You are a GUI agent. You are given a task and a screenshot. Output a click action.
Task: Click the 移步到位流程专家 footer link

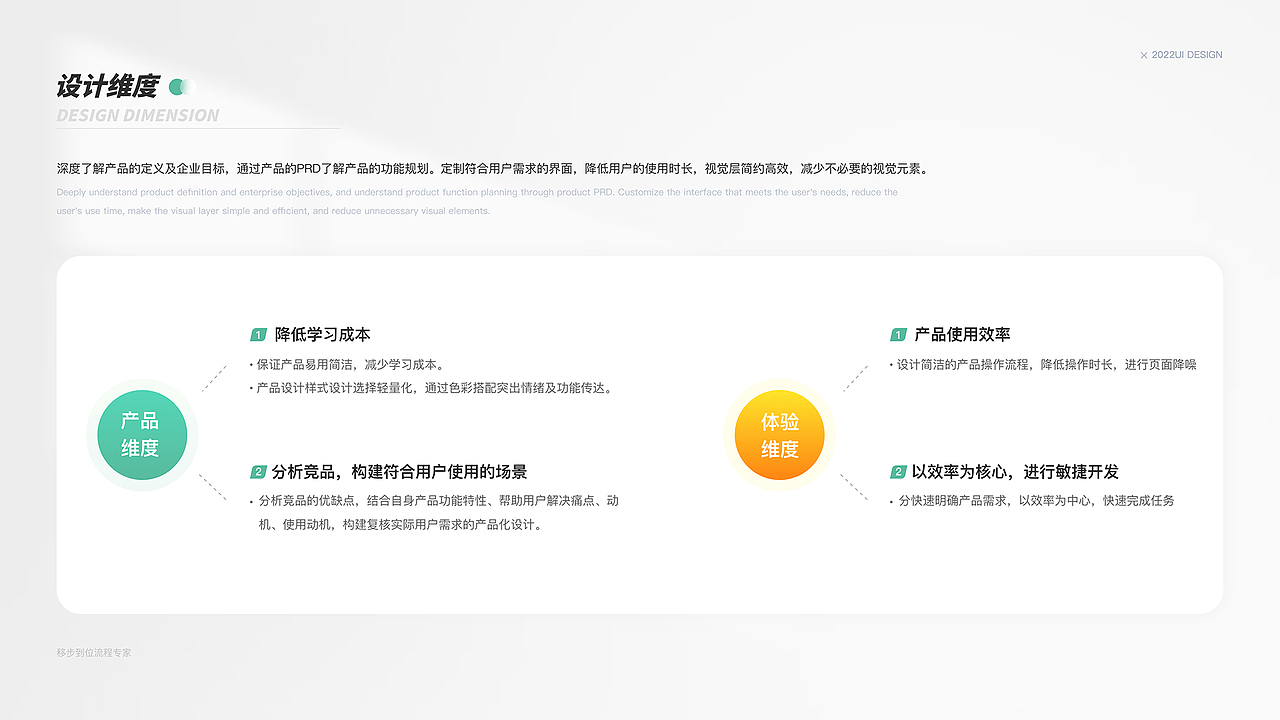point(96,653)
